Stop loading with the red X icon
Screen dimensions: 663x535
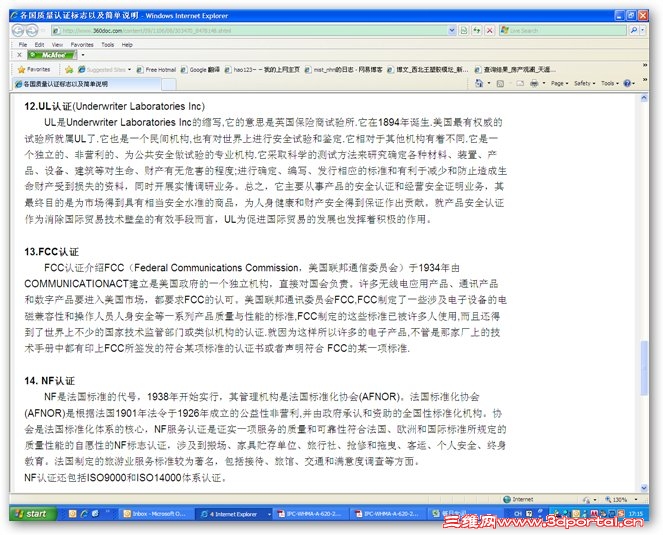(x=490, y=30)
